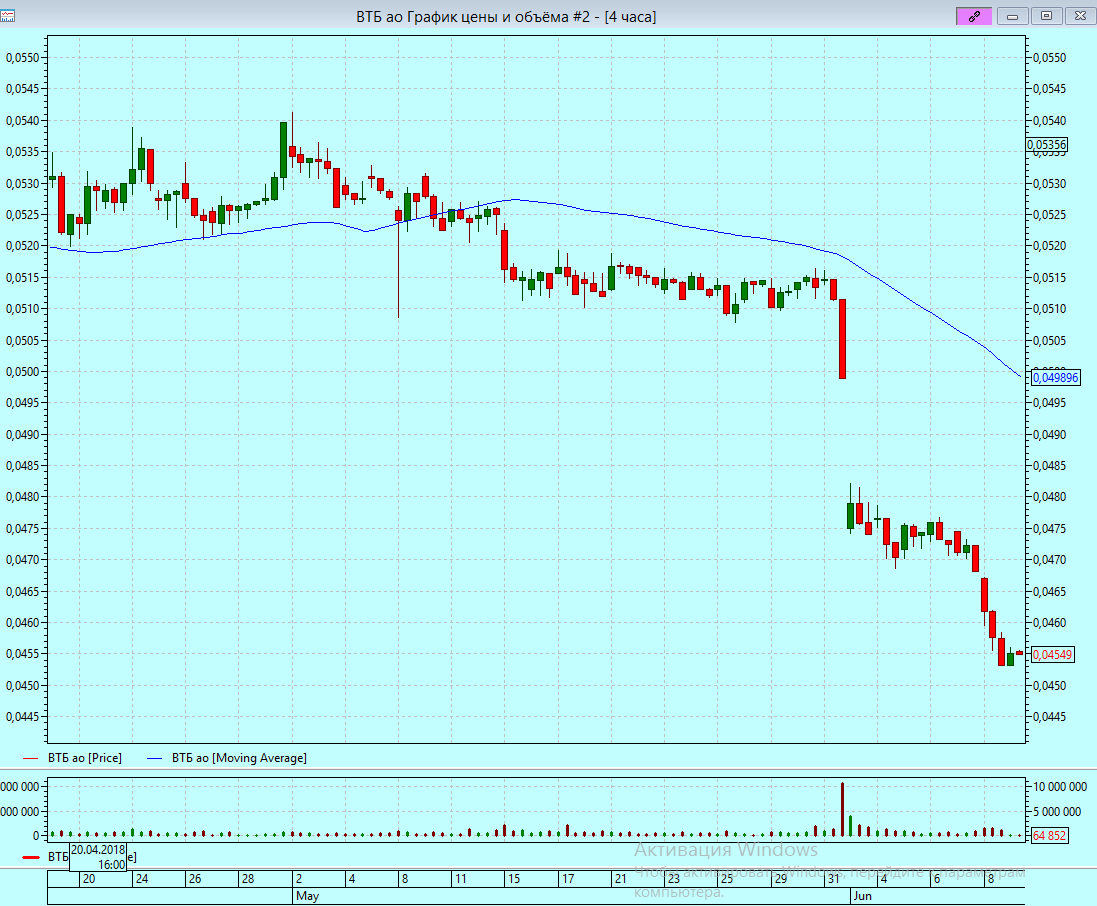1097x906 pixels.
Task: Click the 21 date label on time axis
Action: tap(621, 879)
